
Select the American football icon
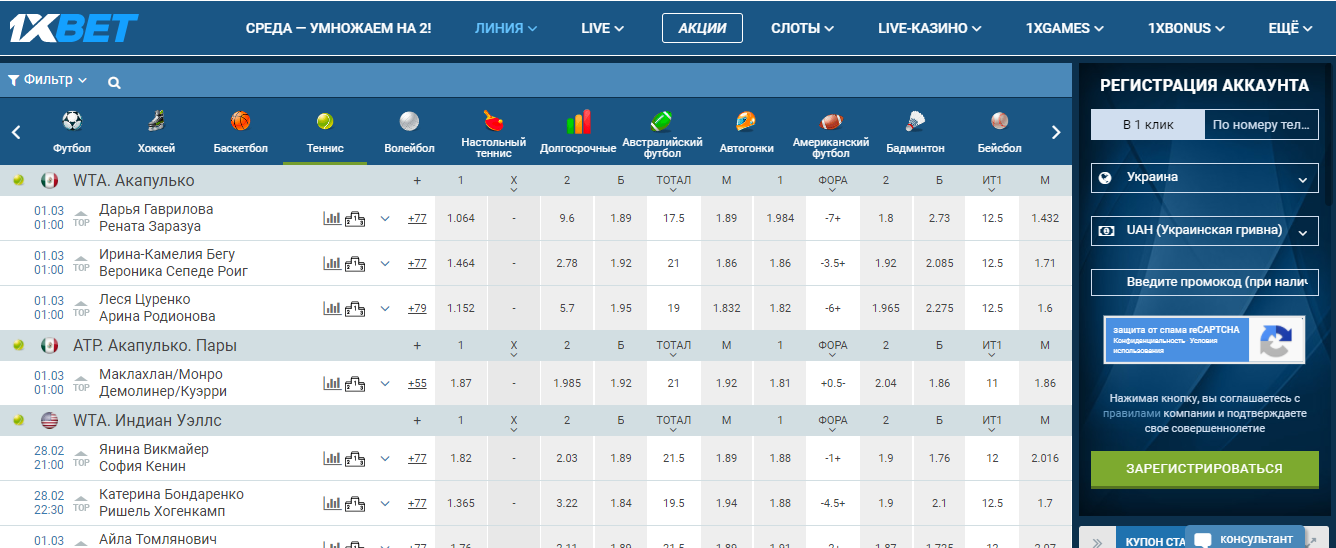pos(831,121)
